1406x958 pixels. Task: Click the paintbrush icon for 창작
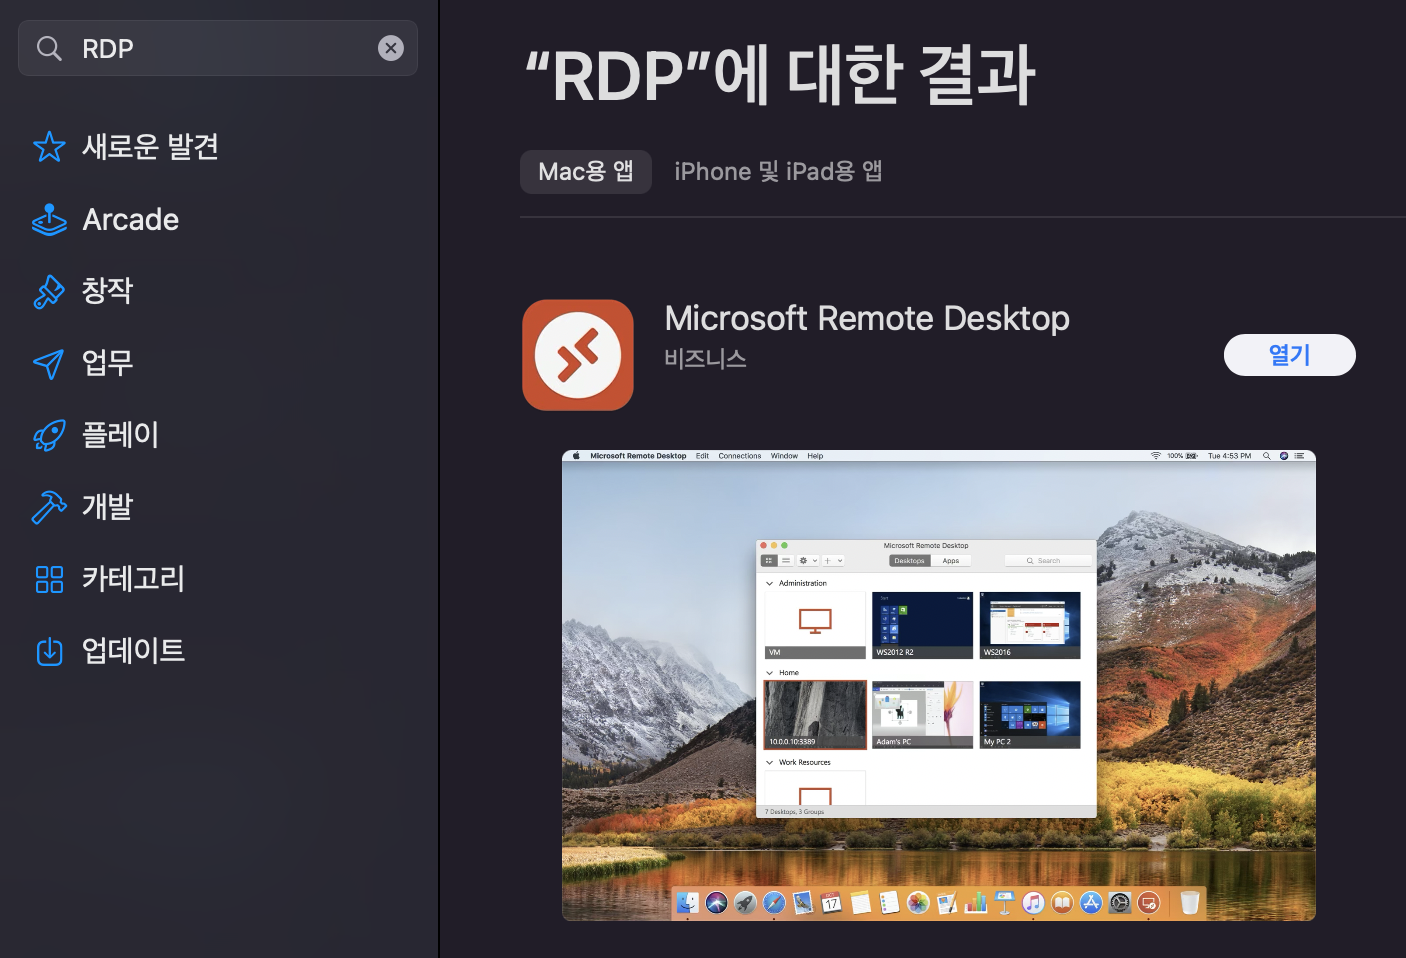pyautogui.click(x=49, y=291)
